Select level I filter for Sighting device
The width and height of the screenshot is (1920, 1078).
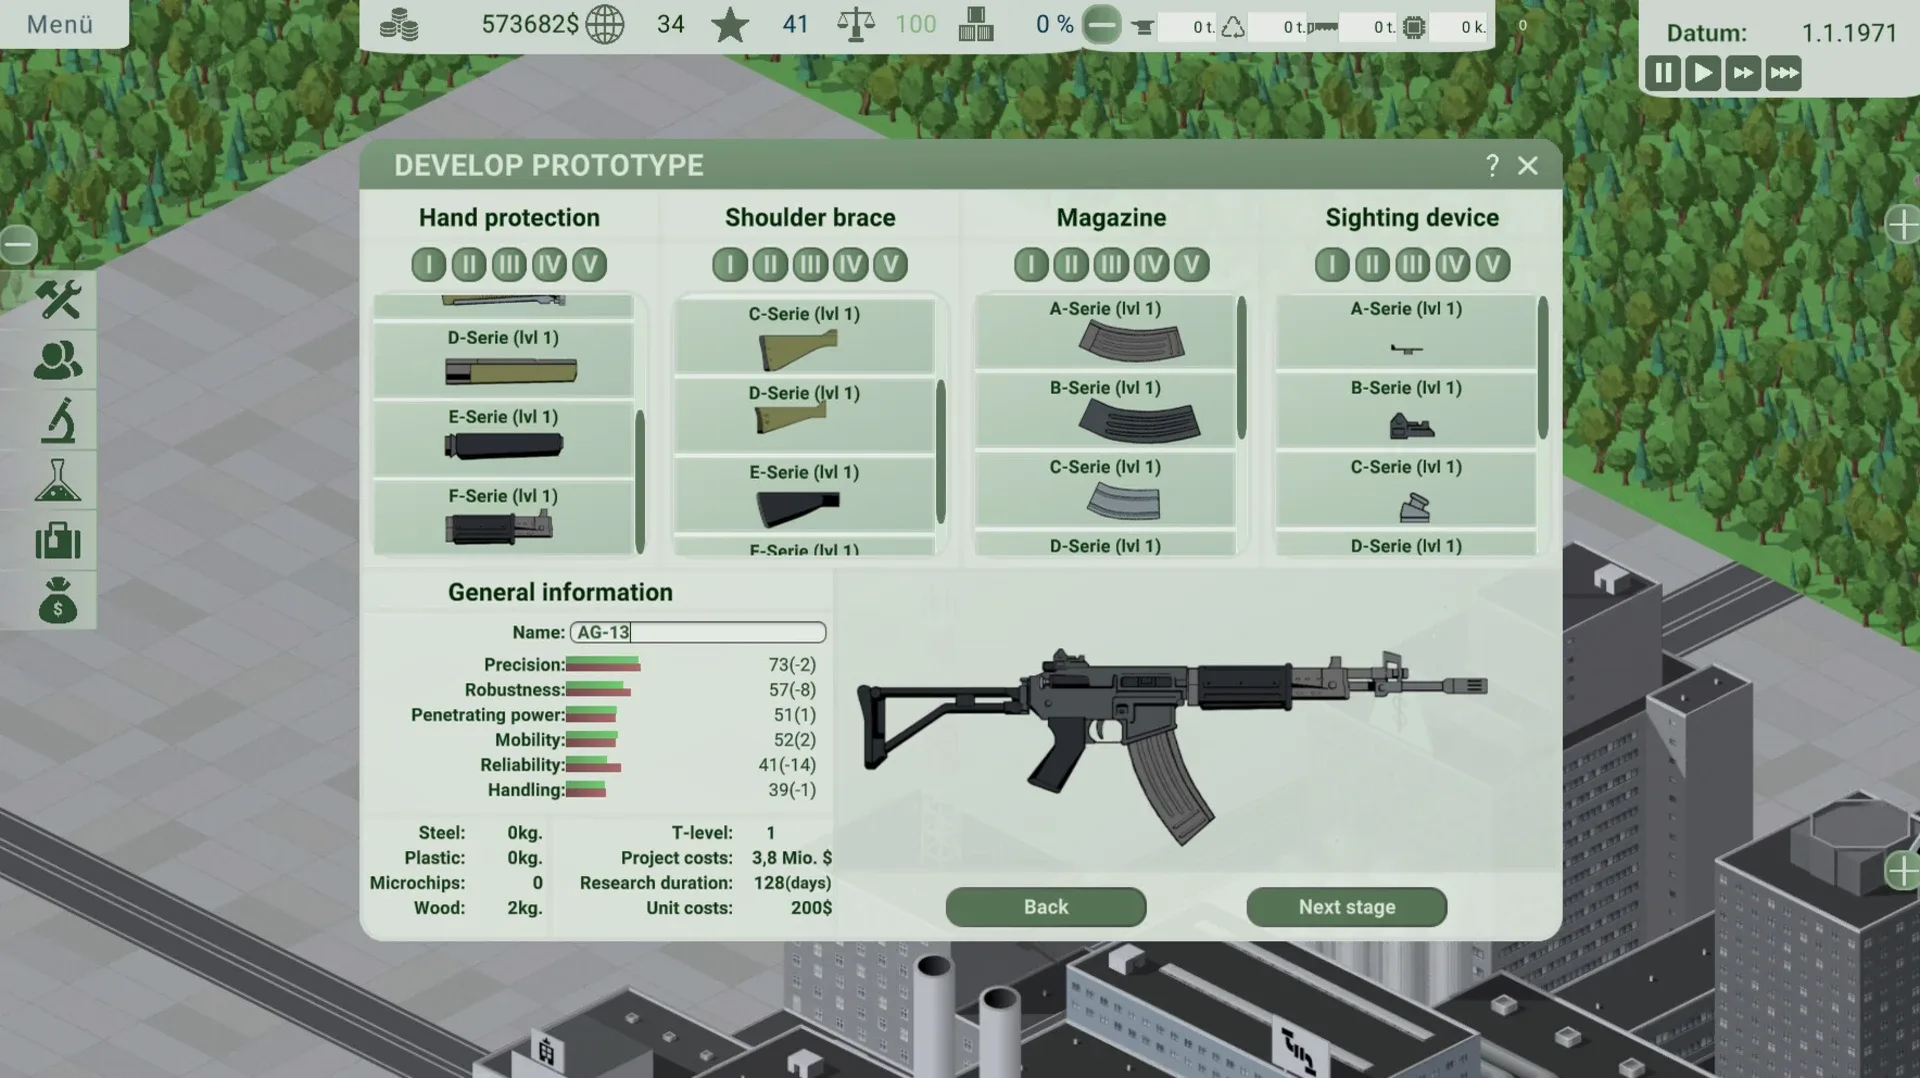point(1332,265)
